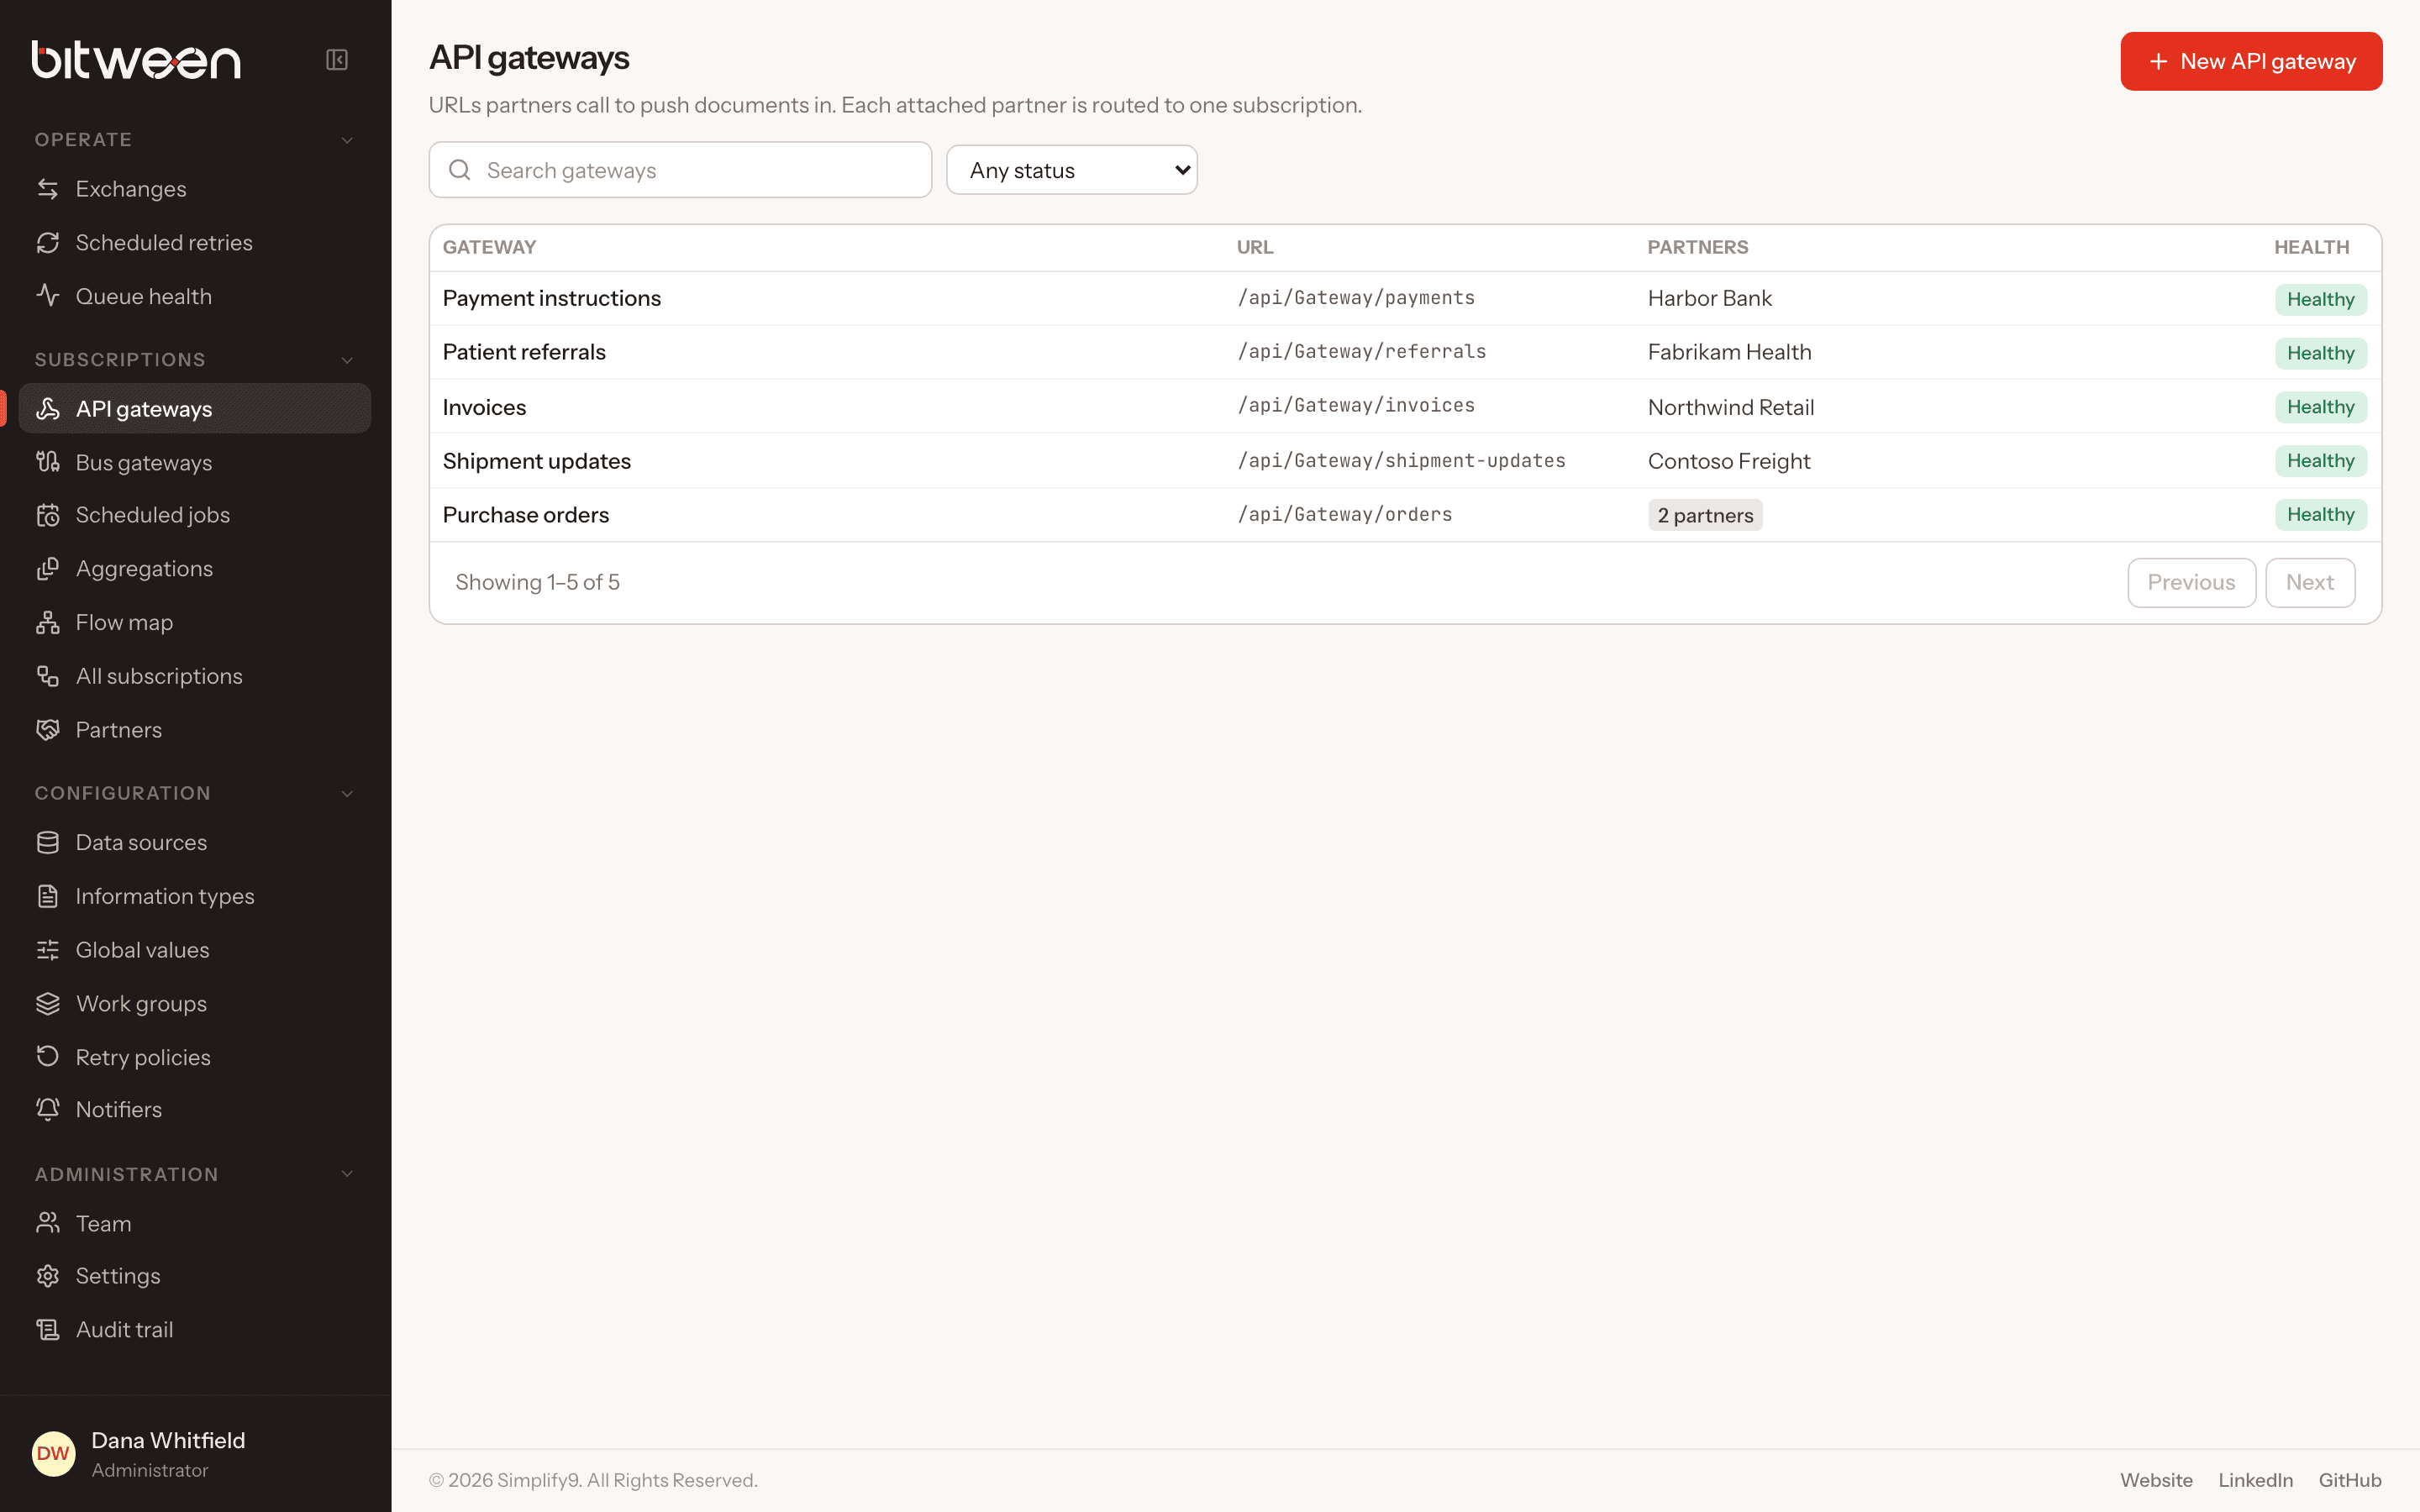Open the Partners page
The width and height of the screenshot is (2420, 1512).
[195, 730]
